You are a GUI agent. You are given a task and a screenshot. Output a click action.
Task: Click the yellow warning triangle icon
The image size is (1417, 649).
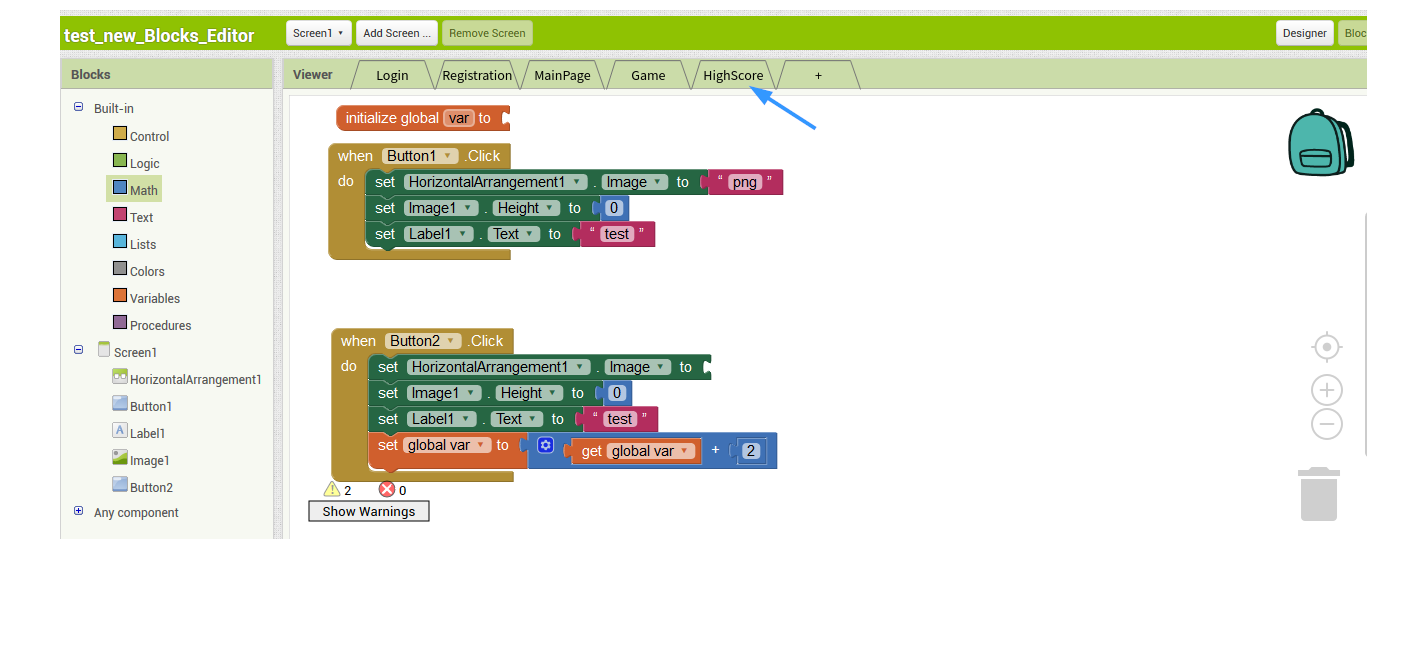click(332, 489)
